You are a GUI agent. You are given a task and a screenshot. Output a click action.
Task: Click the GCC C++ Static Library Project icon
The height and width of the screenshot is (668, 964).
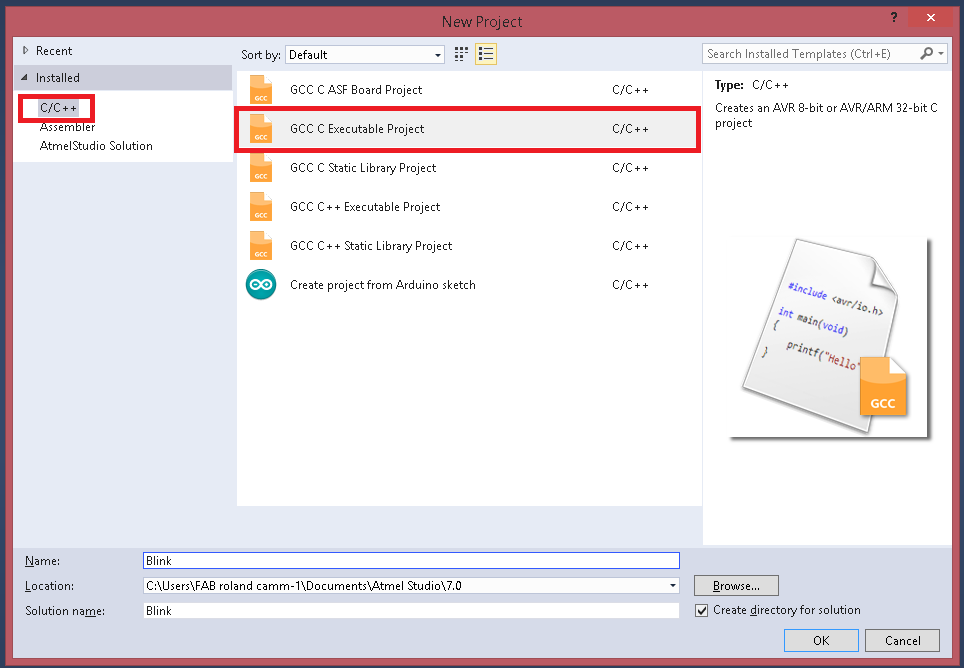point(261,246)
